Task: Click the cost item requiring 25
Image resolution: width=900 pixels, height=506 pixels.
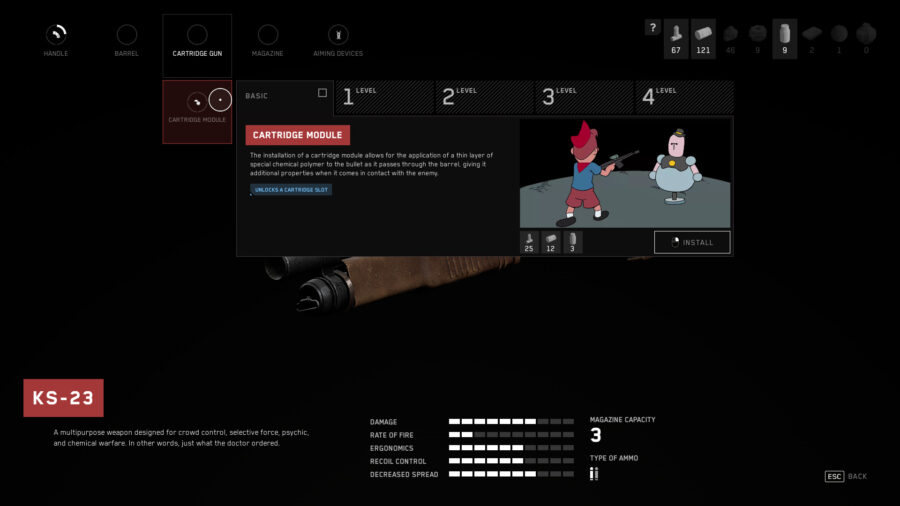Action: pos(529,242)
